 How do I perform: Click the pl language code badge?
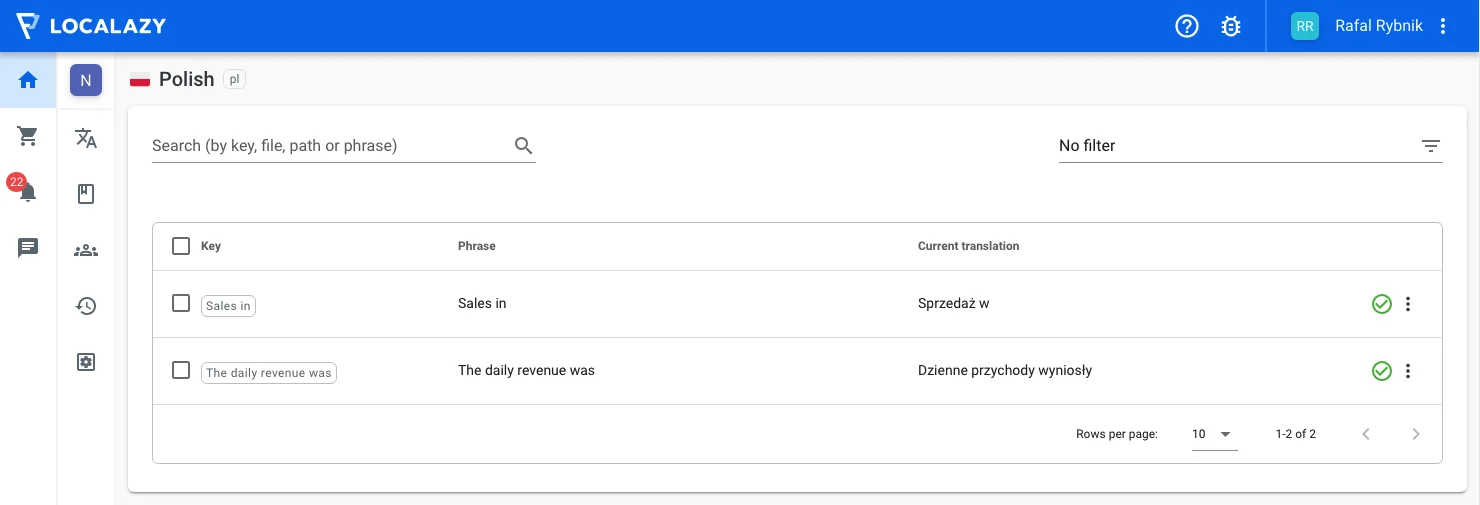coord(234,79)
